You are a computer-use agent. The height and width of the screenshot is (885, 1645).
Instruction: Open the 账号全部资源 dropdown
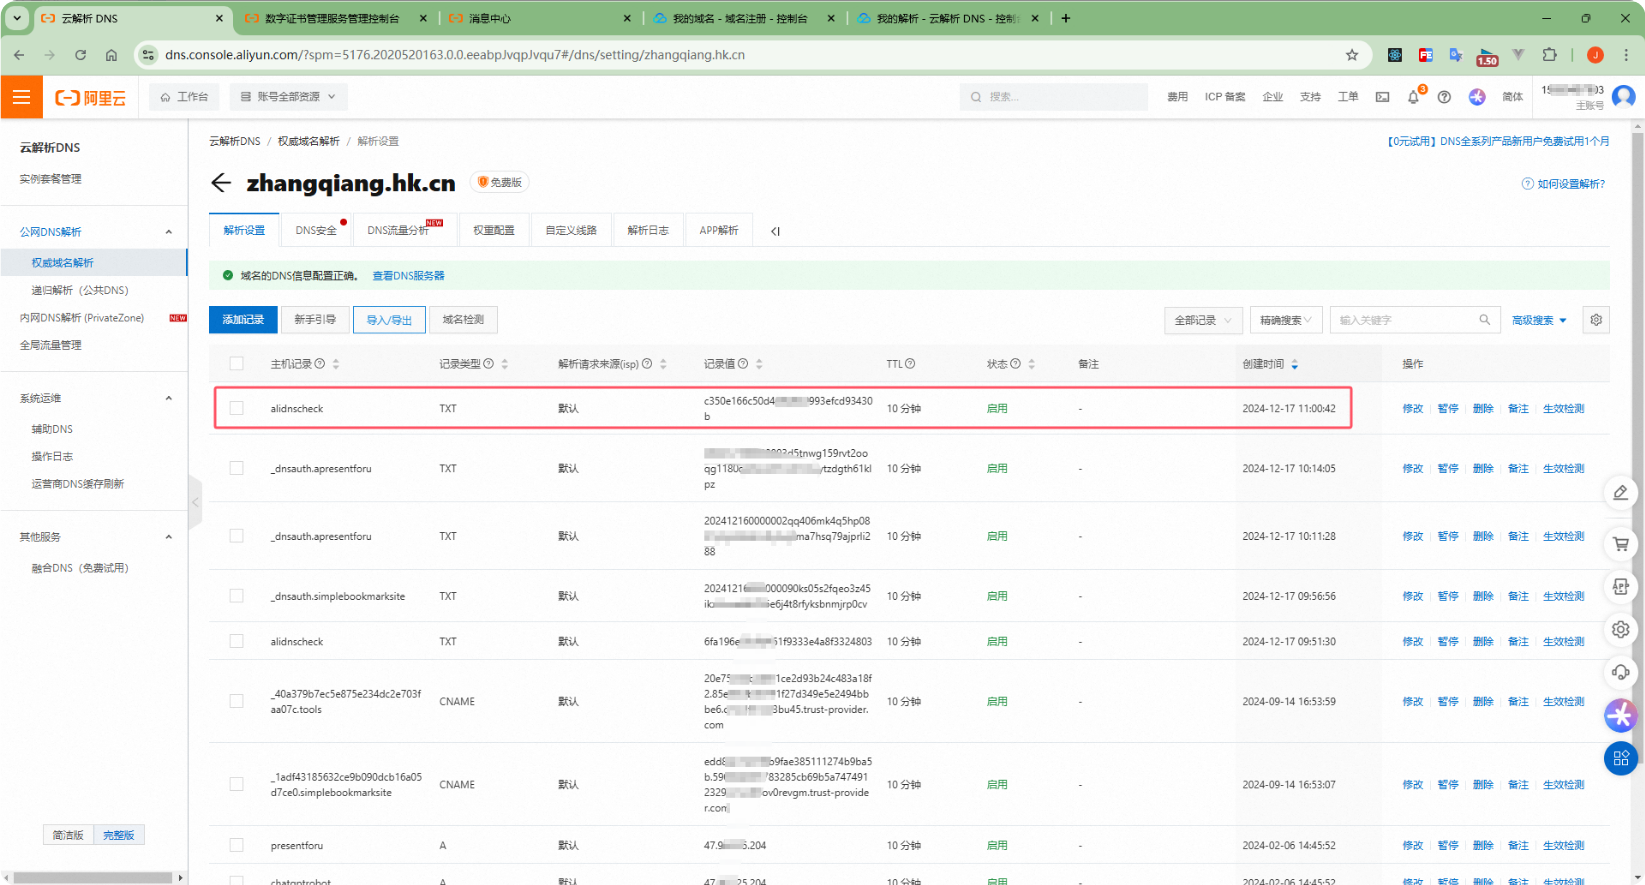coord(289,97)
